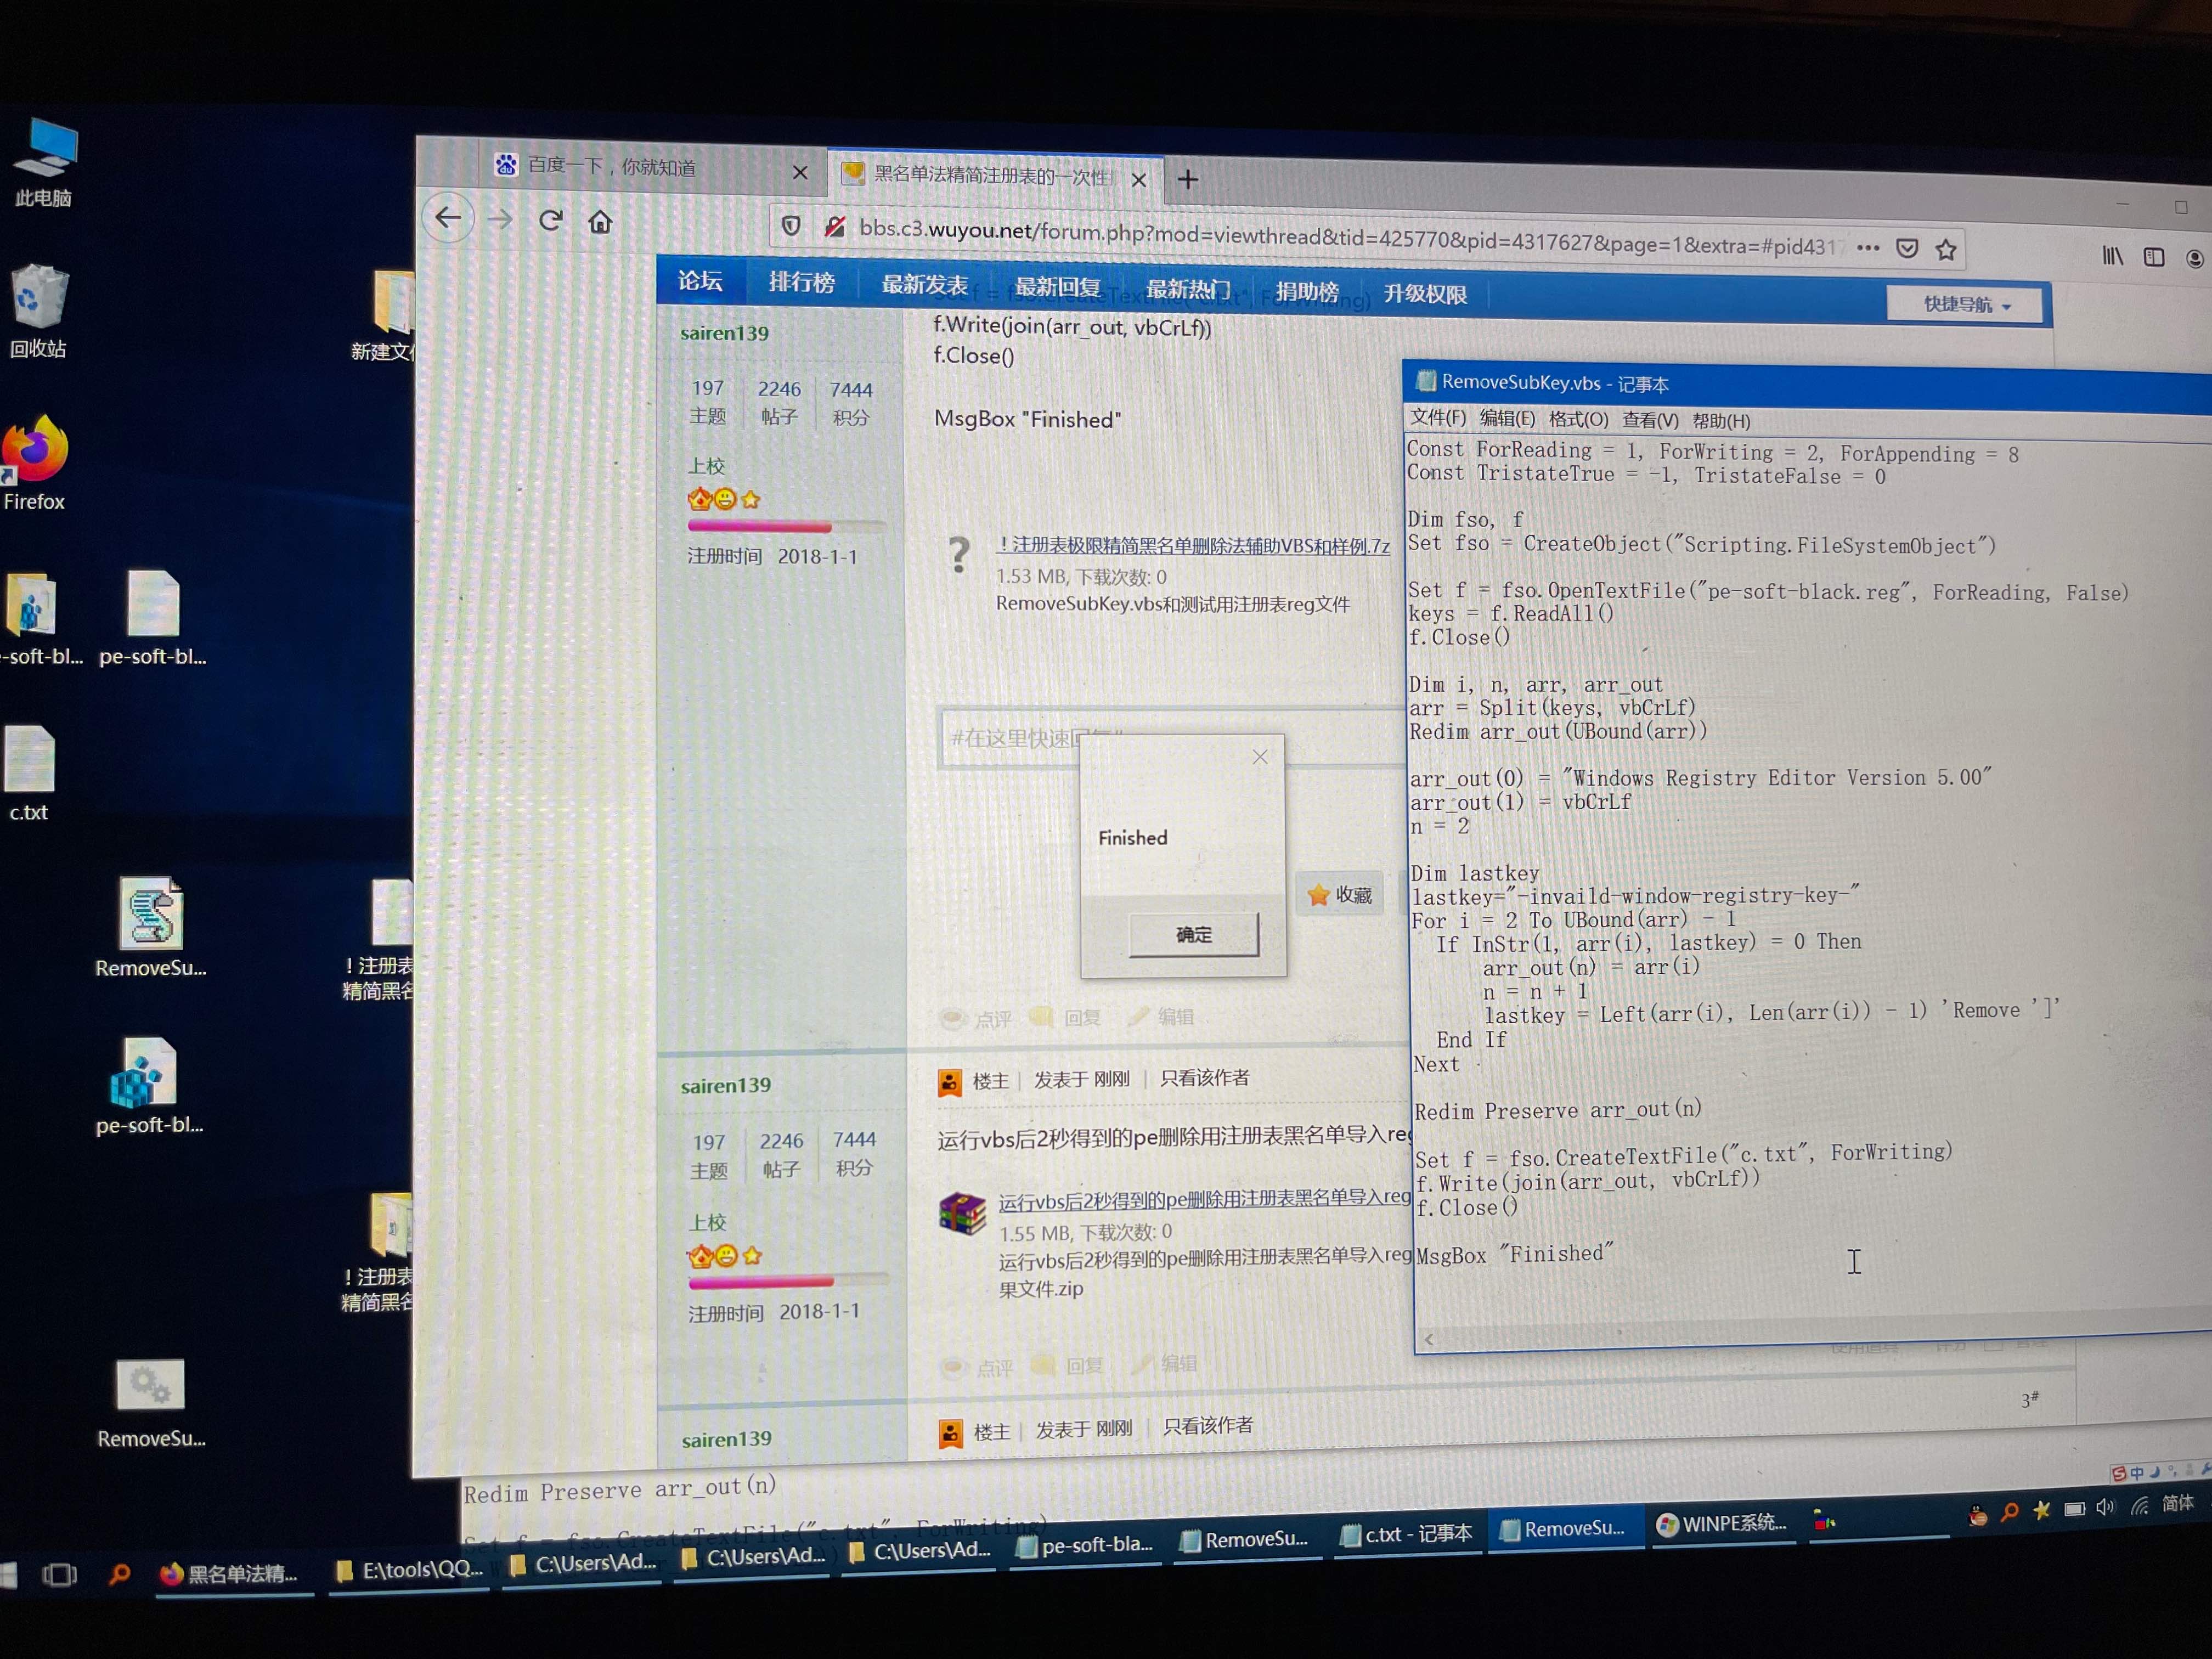Go forward in the Firefox browser
Viewport: 2212px width, 1659px height.
(500, 219)
